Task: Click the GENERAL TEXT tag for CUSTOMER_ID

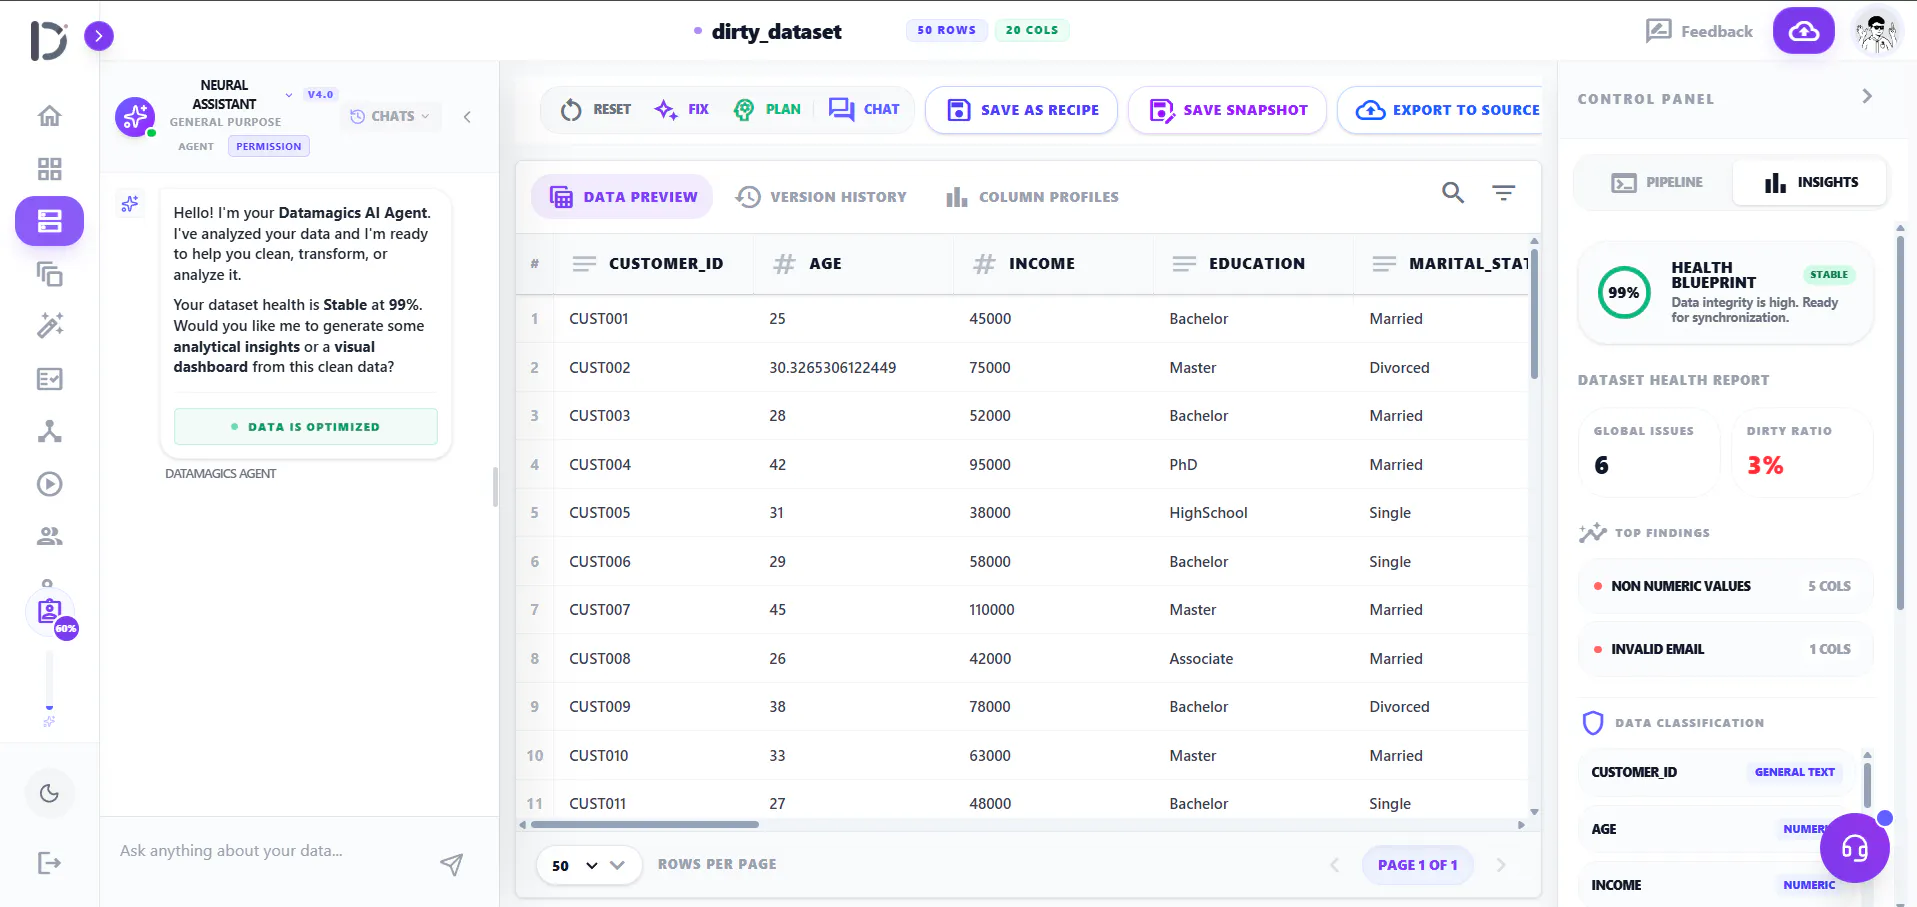Action: 1795,772
